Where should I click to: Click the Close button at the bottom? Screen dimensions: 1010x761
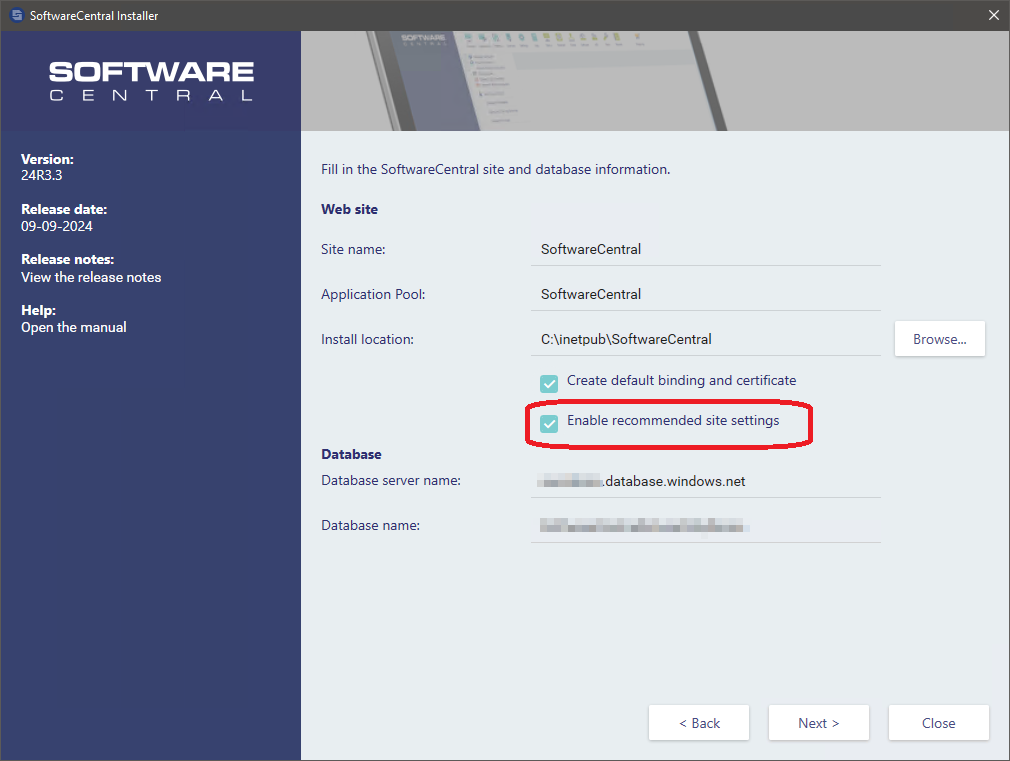(x=937, y=722)
